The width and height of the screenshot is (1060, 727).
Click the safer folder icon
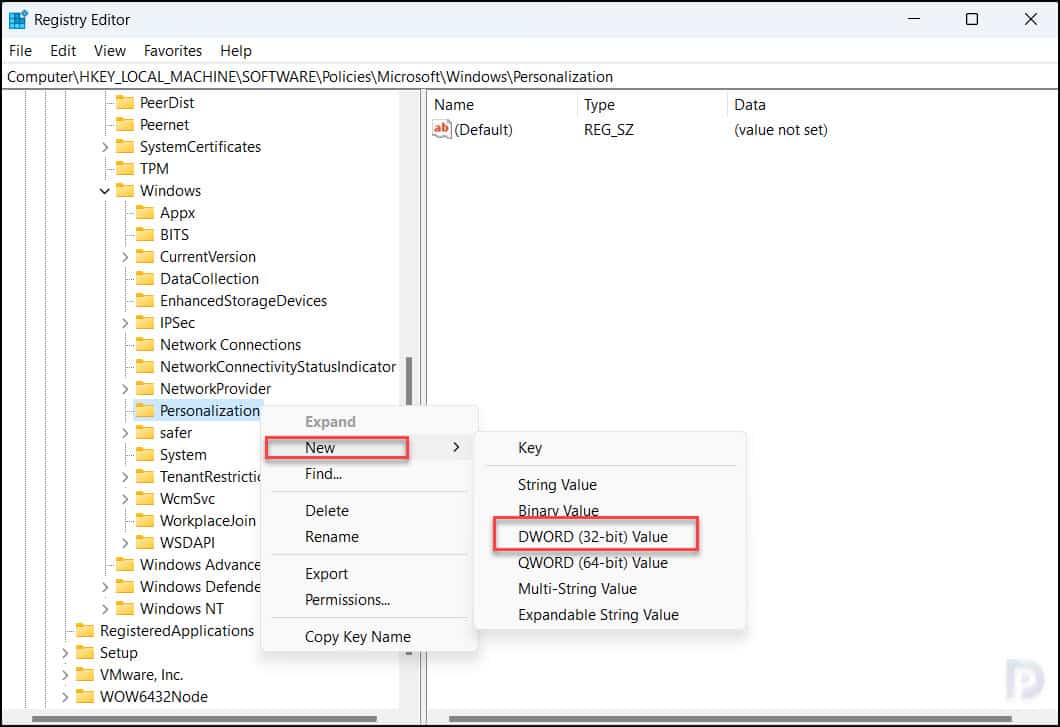[145, 432]
